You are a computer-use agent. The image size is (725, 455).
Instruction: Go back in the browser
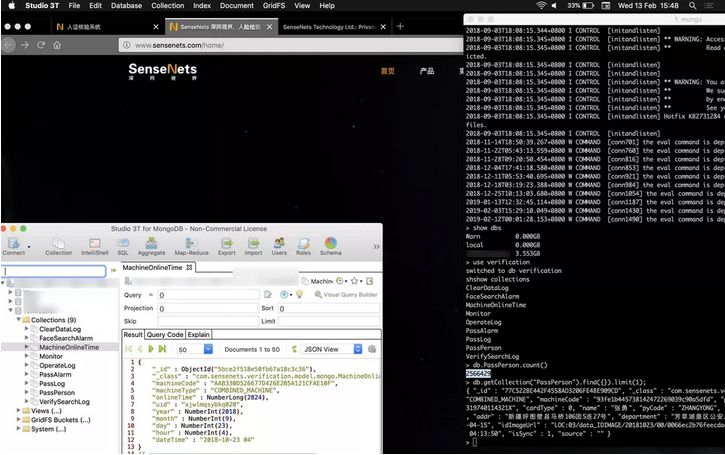8,45
